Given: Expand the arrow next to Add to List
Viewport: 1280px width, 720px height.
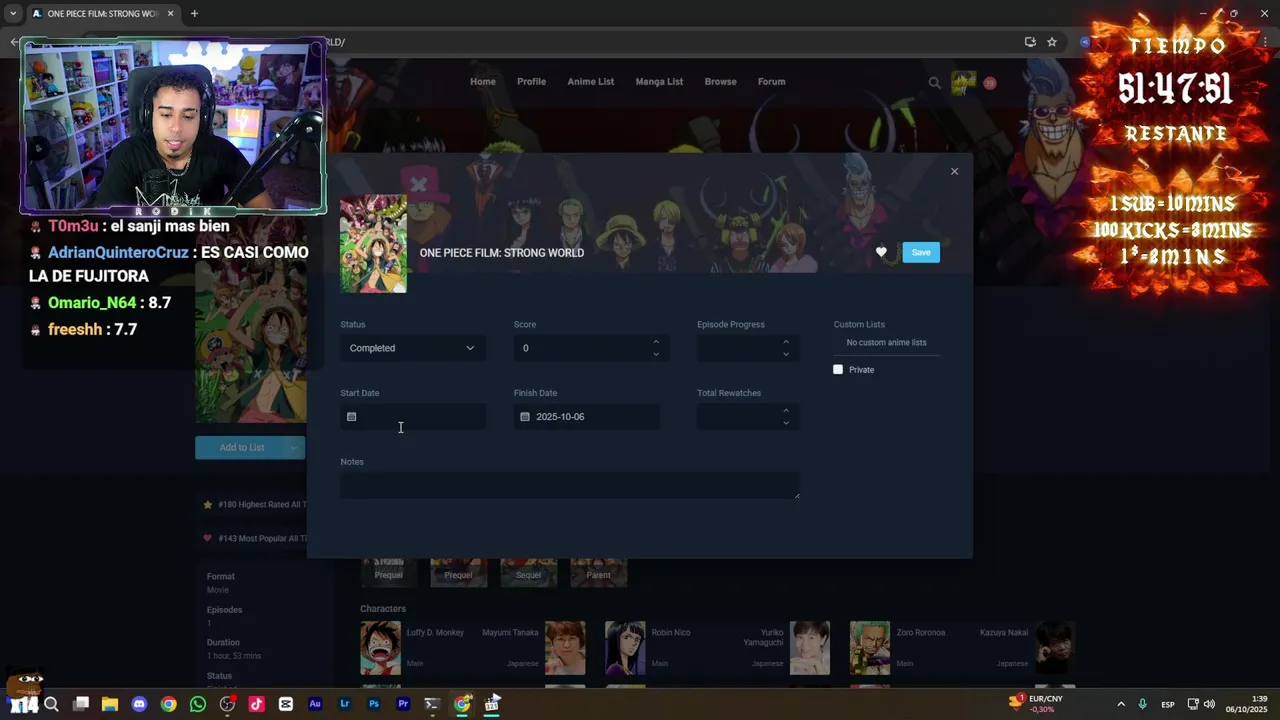Looking at the screenshot, I should click(293, 448).
